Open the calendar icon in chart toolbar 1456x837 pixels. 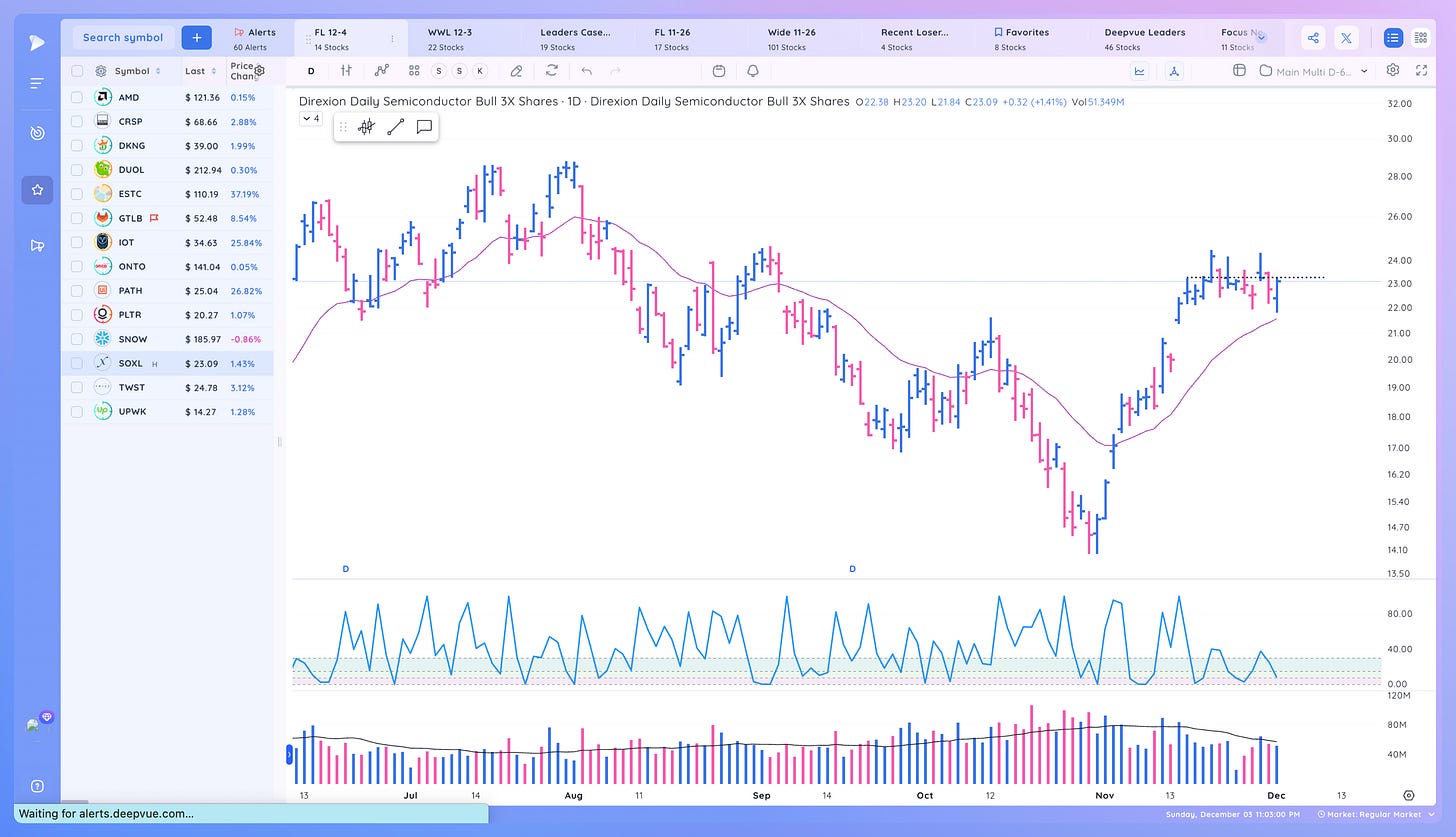pyautogui.click(x=719, y=71)
